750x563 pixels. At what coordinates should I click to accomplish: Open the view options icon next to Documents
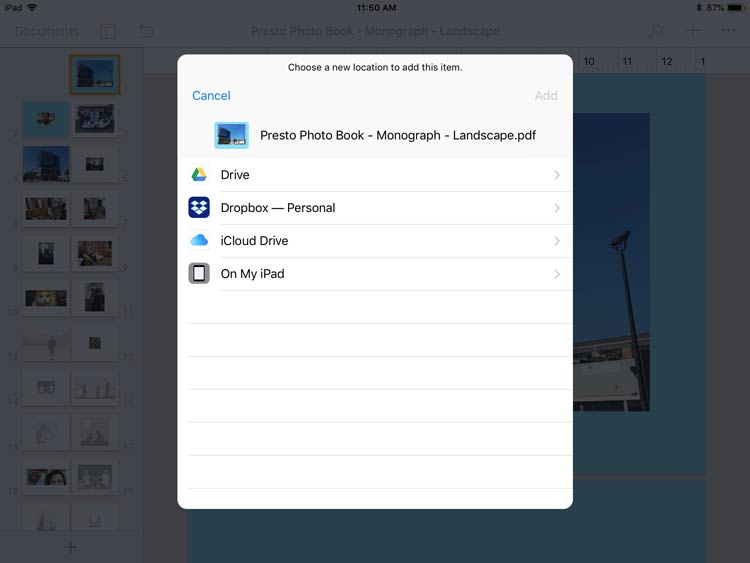pos(108,32)
